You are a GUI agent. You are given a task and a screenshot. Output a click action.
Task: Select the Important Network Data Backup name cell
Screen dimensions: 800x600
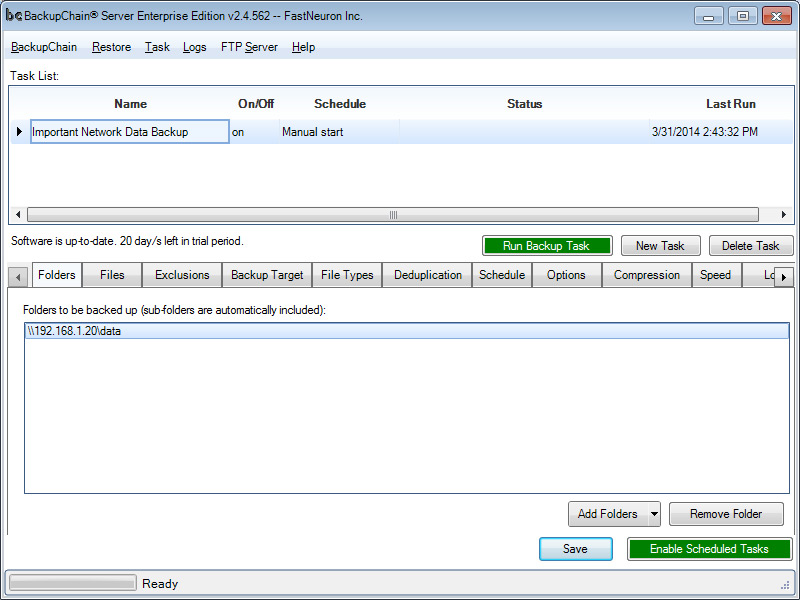[130, 132]
